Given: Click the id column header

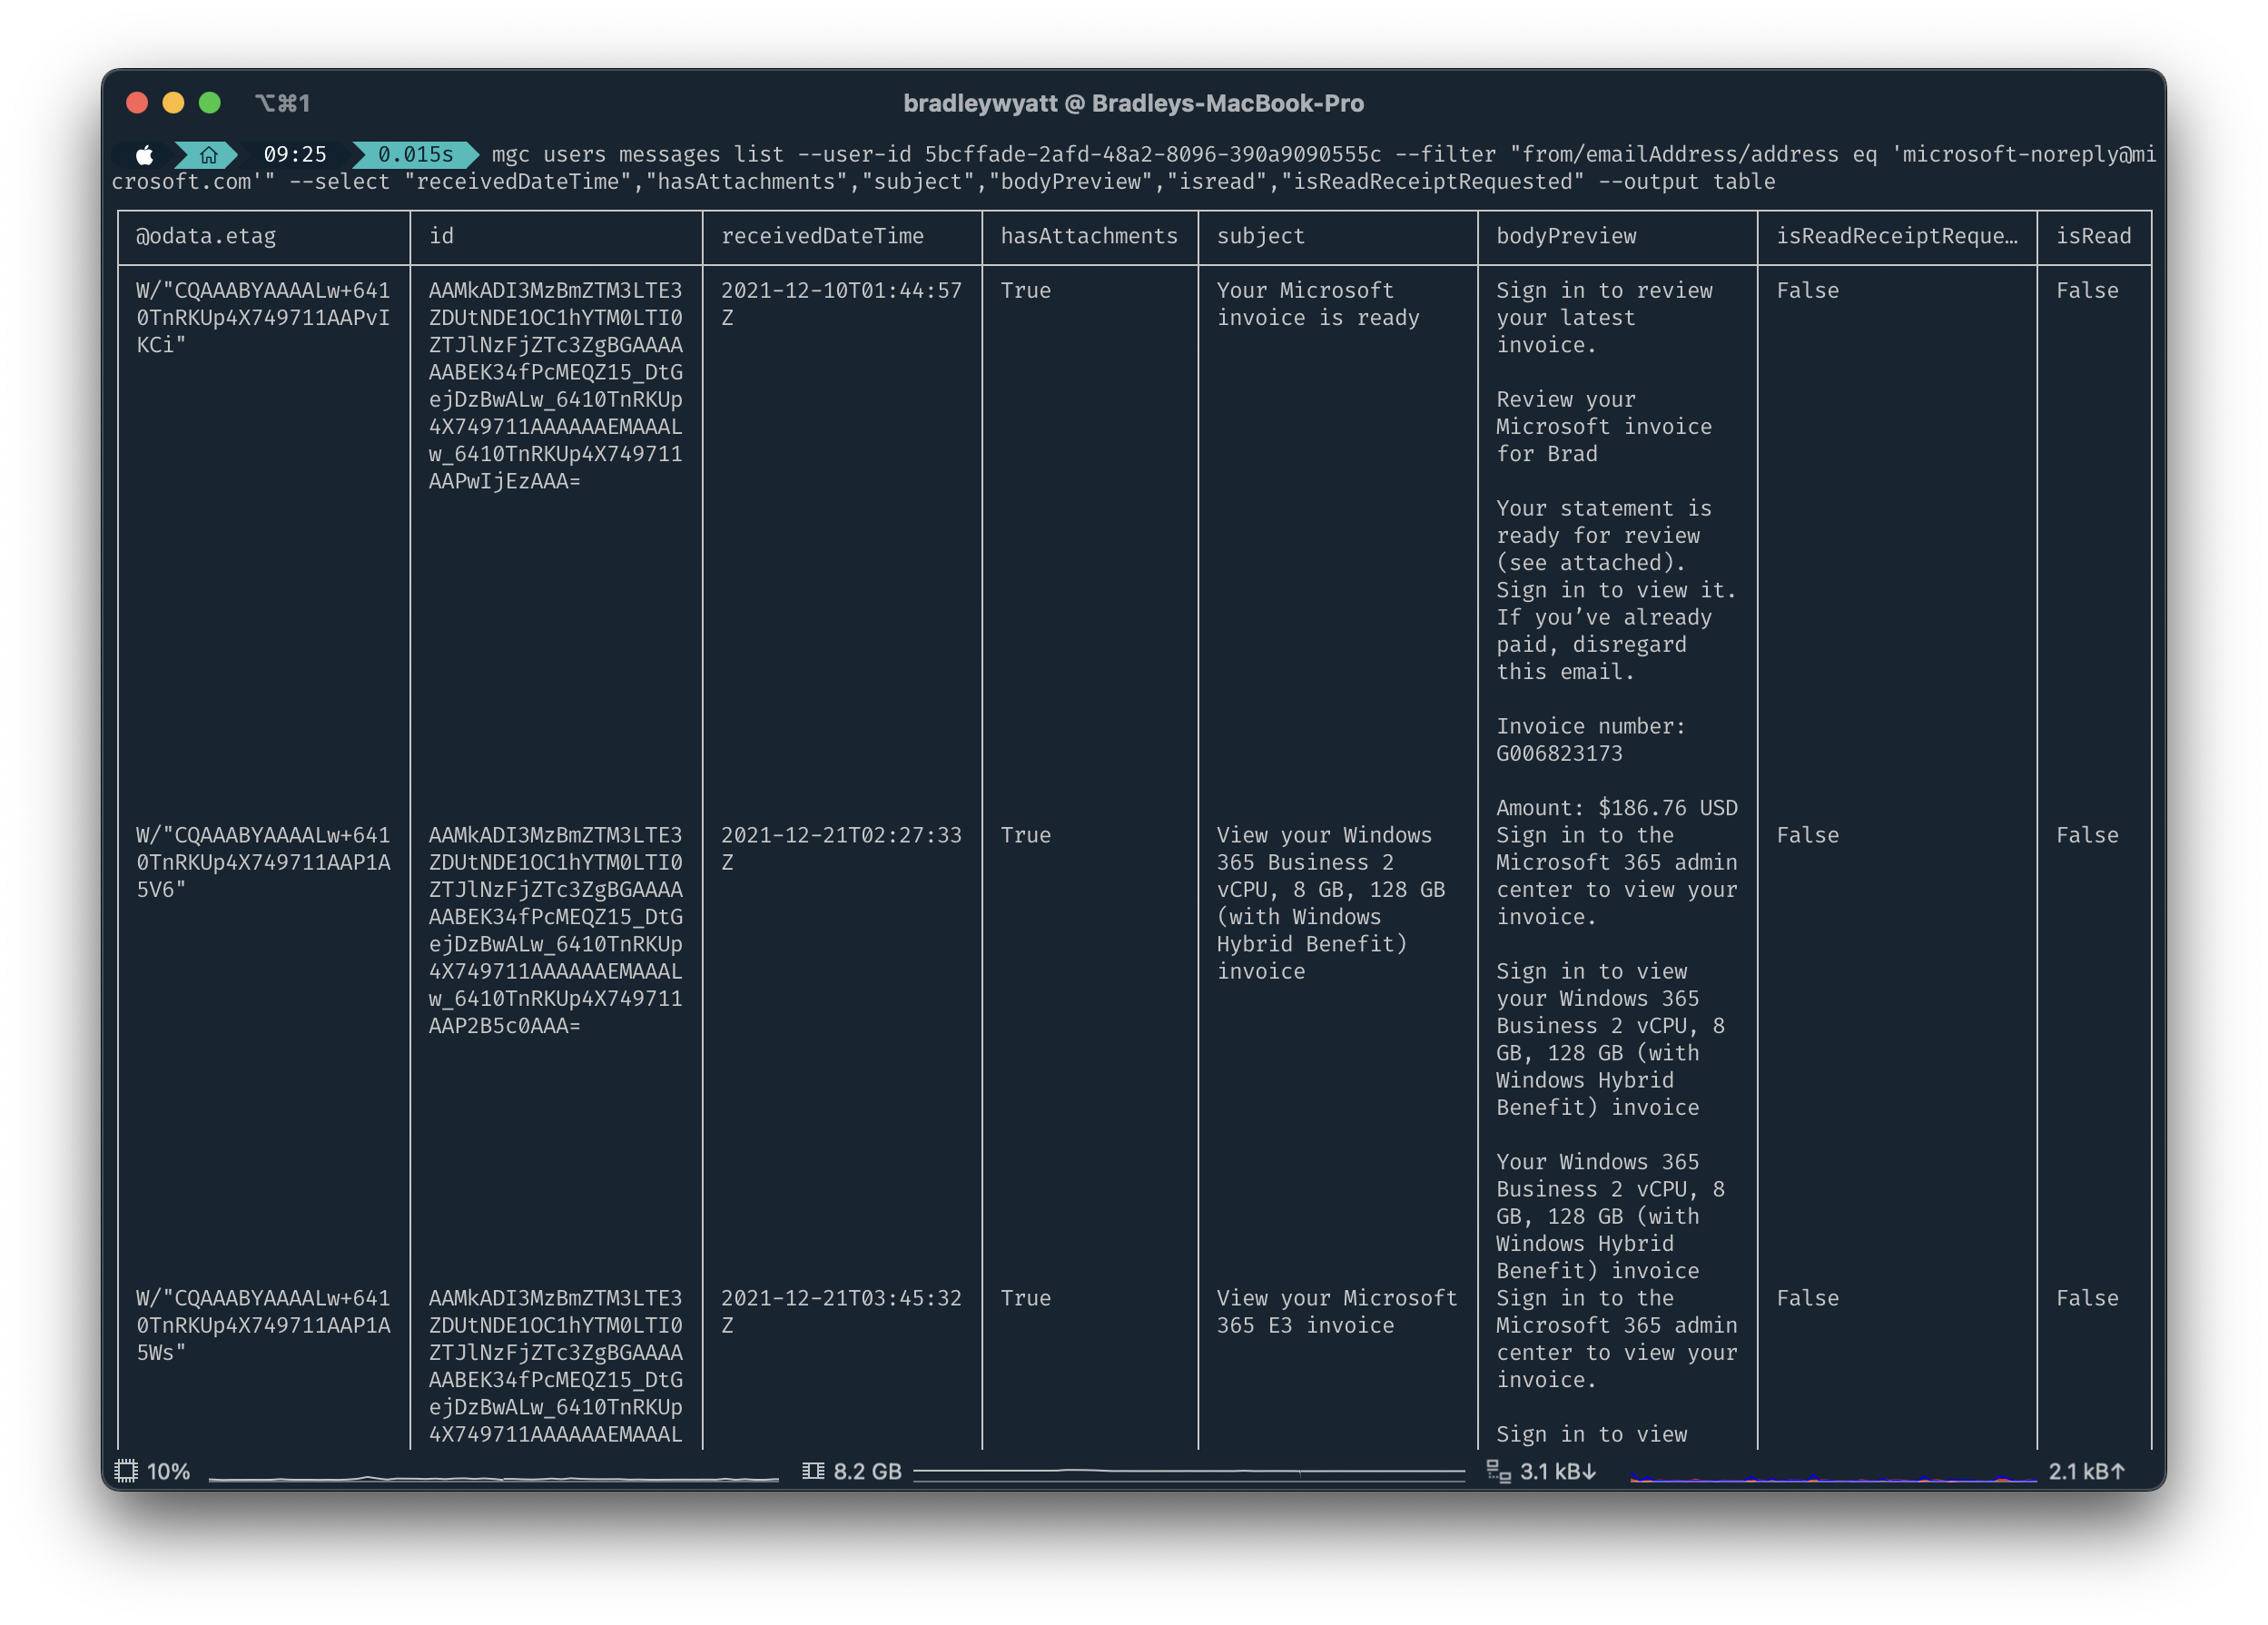Looking at the screenshot, I should pos(441,236).
